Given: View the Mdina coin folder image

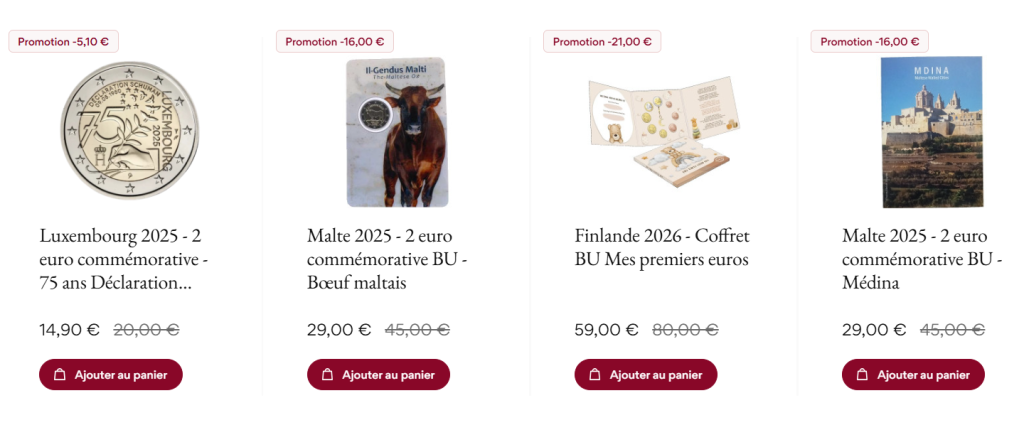Looking at the screenshot, I should point(932,131).
